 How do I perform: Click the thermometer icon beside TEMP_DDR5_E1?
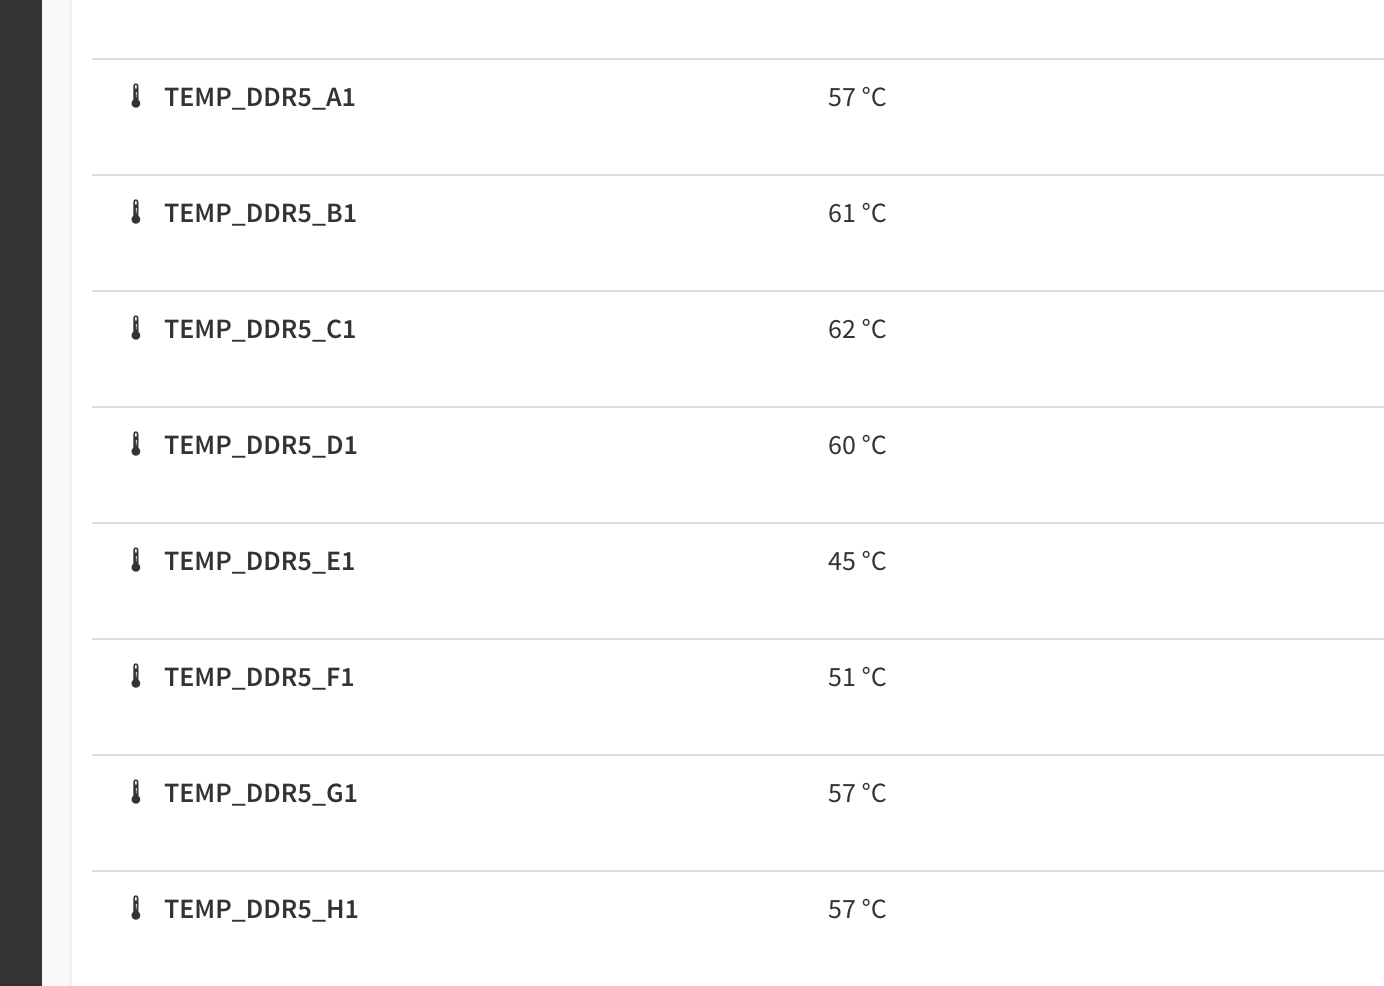click(x=136, y=561)
